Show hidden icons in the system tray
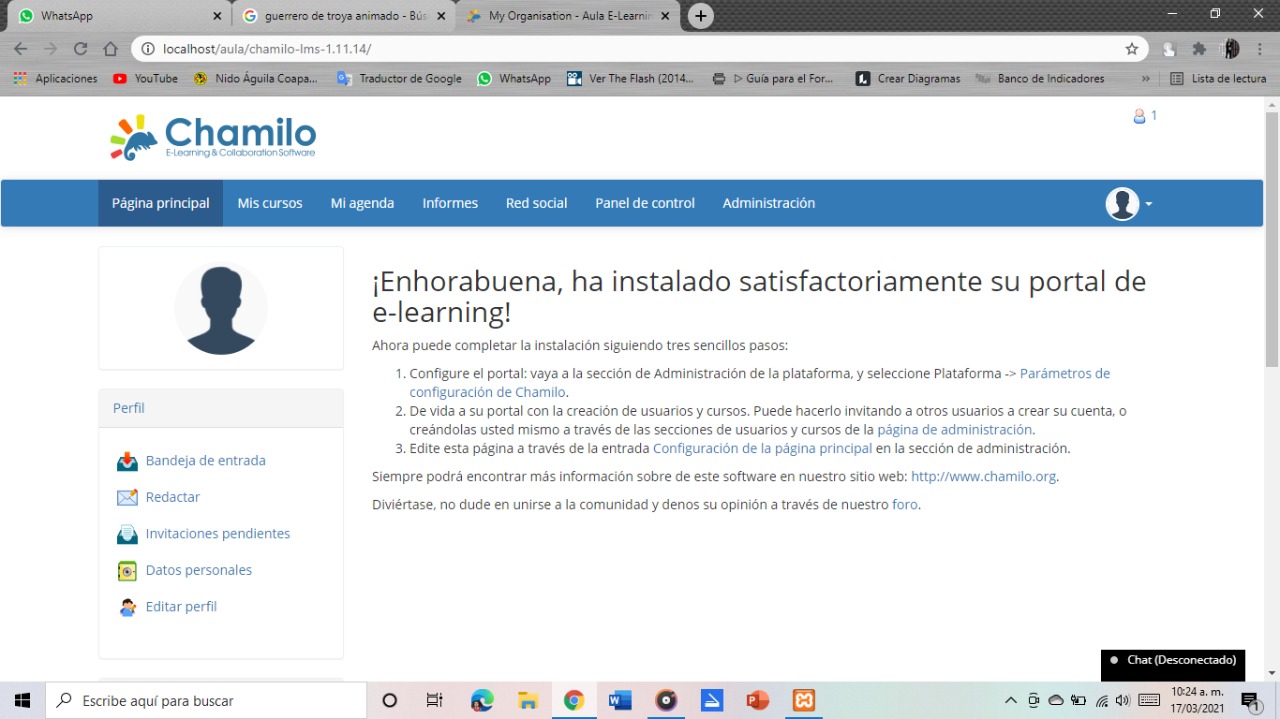Image resolution: width=1280 pixels, height=719 pixels. click(x=1011, y=700)
